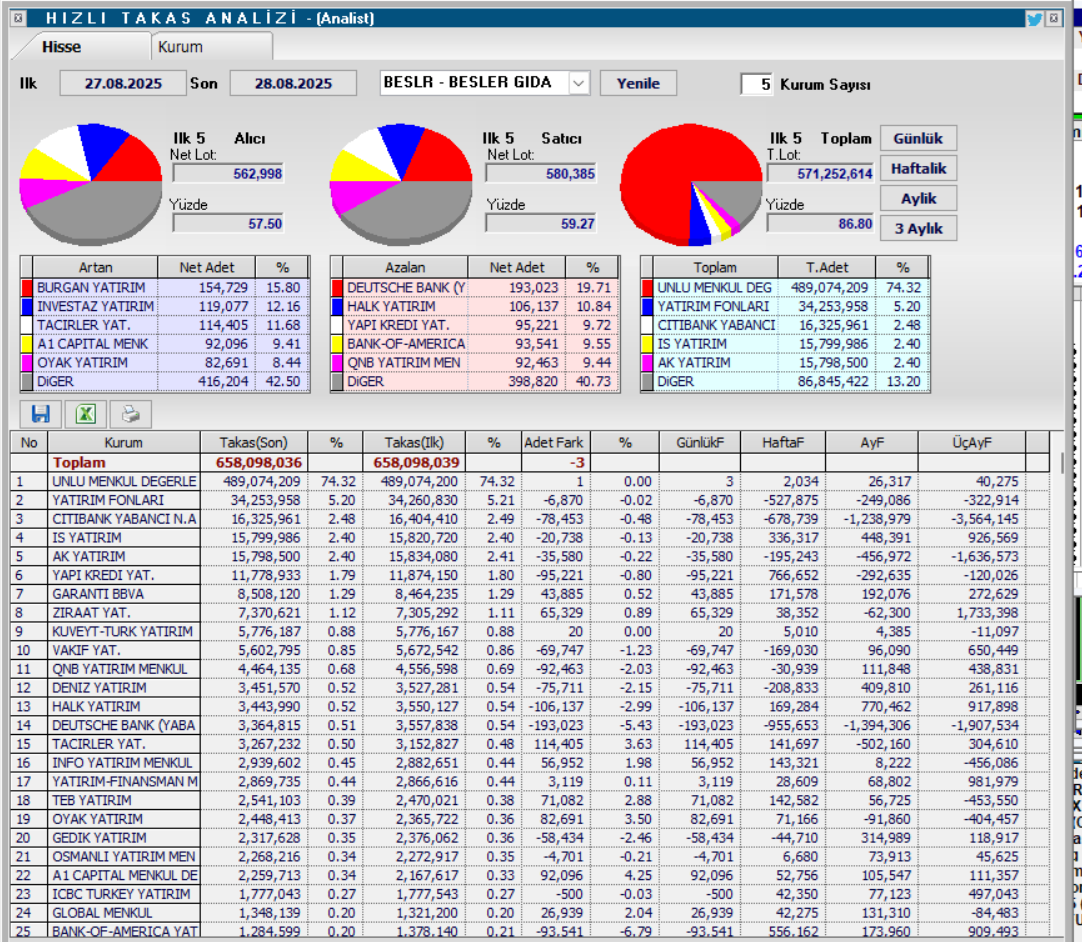The image size is (1082, 942).
Task: Click the Net Lot value 562,998
Action: coord(228,174)
